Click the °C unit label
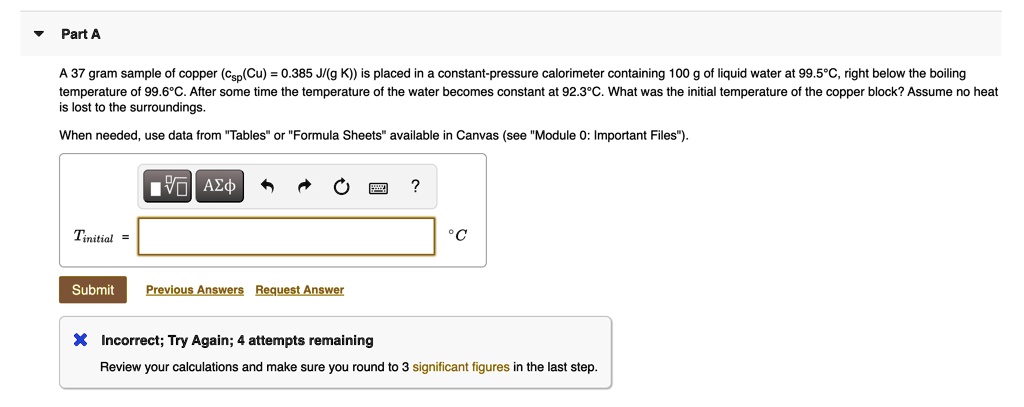The width and height of the screenshot is (1024, 407). (457, 236)
